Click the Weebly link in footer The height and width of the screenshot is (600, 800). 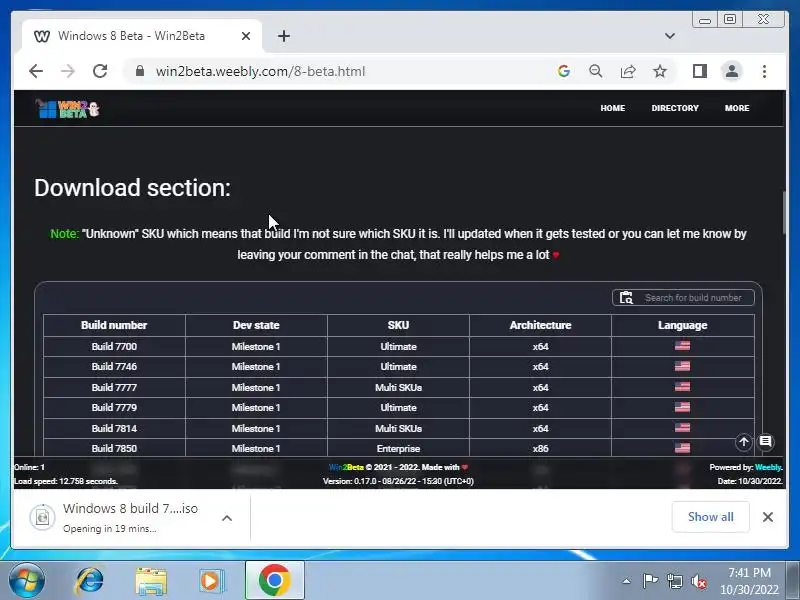768,467
